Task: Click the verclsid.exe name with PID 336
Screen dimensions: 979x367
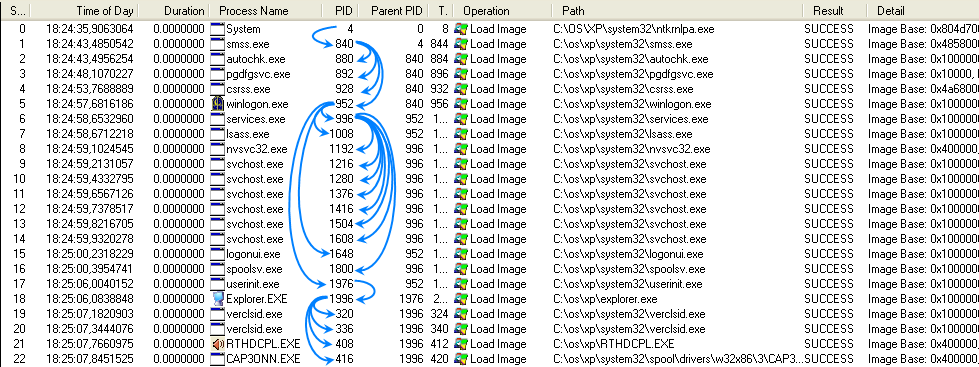Action: click(x=254, y=329)
